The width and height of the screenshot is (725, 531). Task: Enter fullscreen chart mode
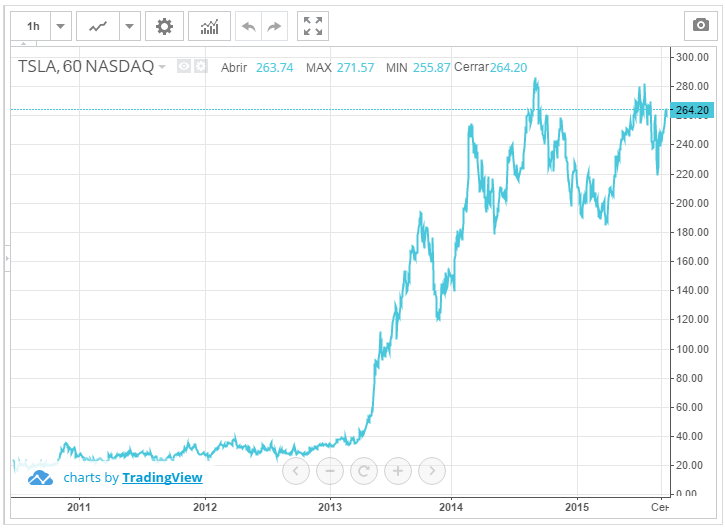click(313, 26)
